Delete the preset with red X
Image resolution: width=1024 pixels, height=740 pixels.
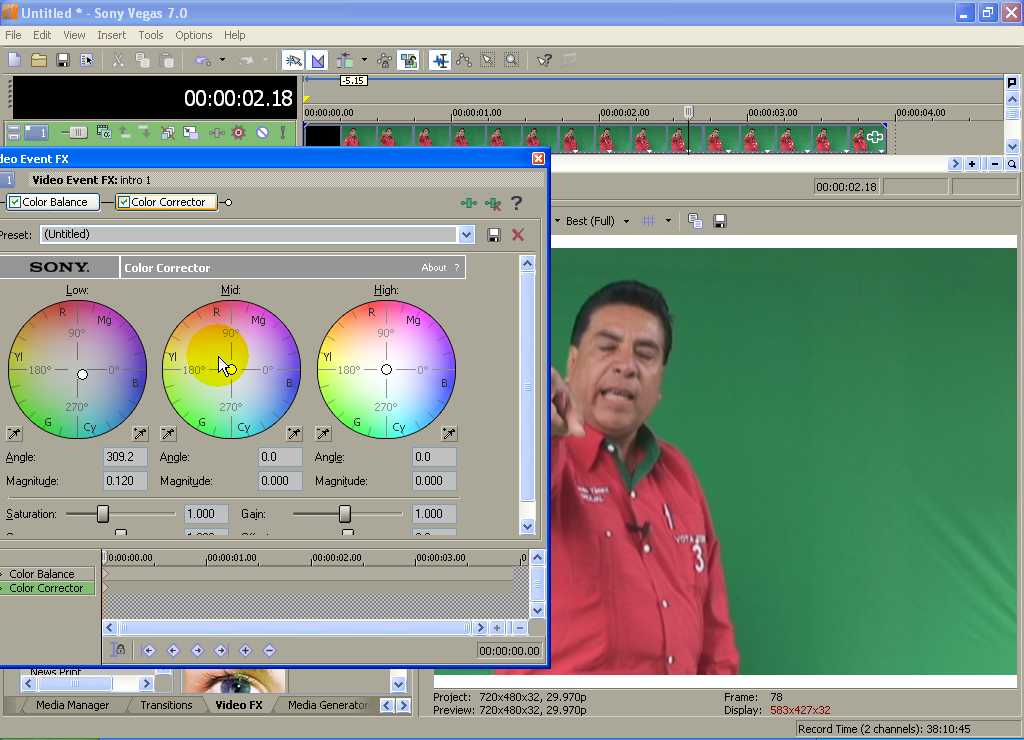pos(518,235)
